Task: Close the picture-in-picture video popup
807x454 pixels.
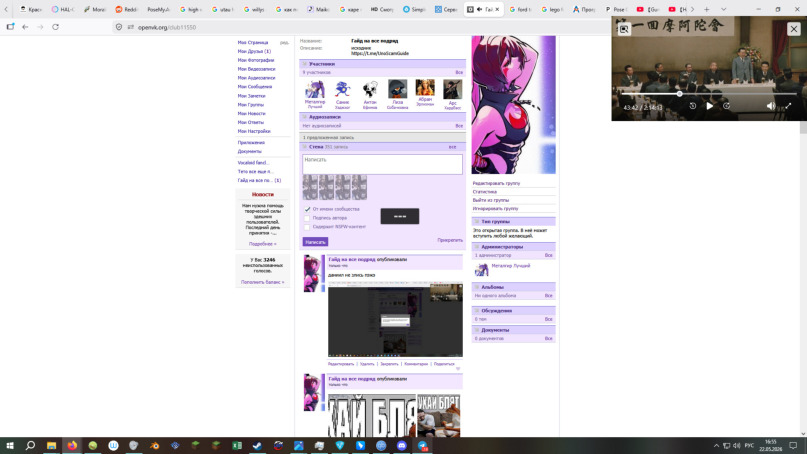Action: tap(794, 29)
